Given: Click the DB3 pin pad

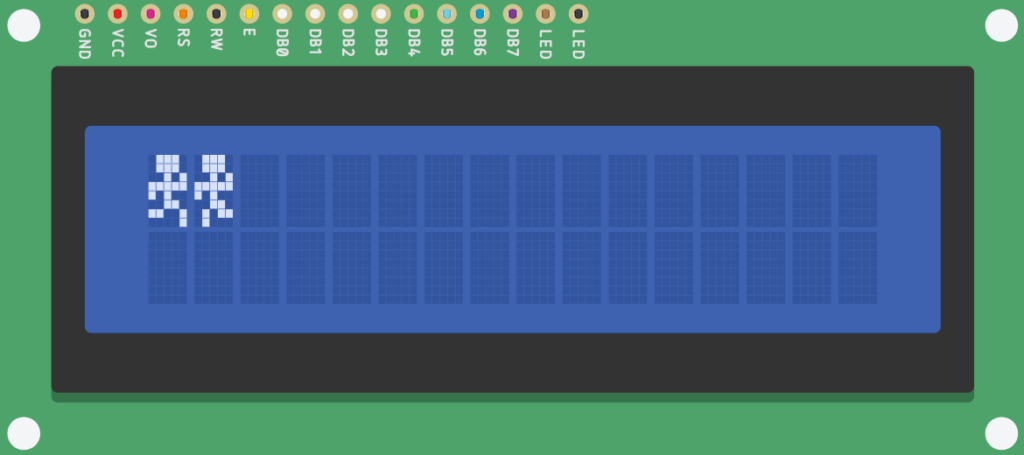Looking at the screenshot, I should point(381,14).
